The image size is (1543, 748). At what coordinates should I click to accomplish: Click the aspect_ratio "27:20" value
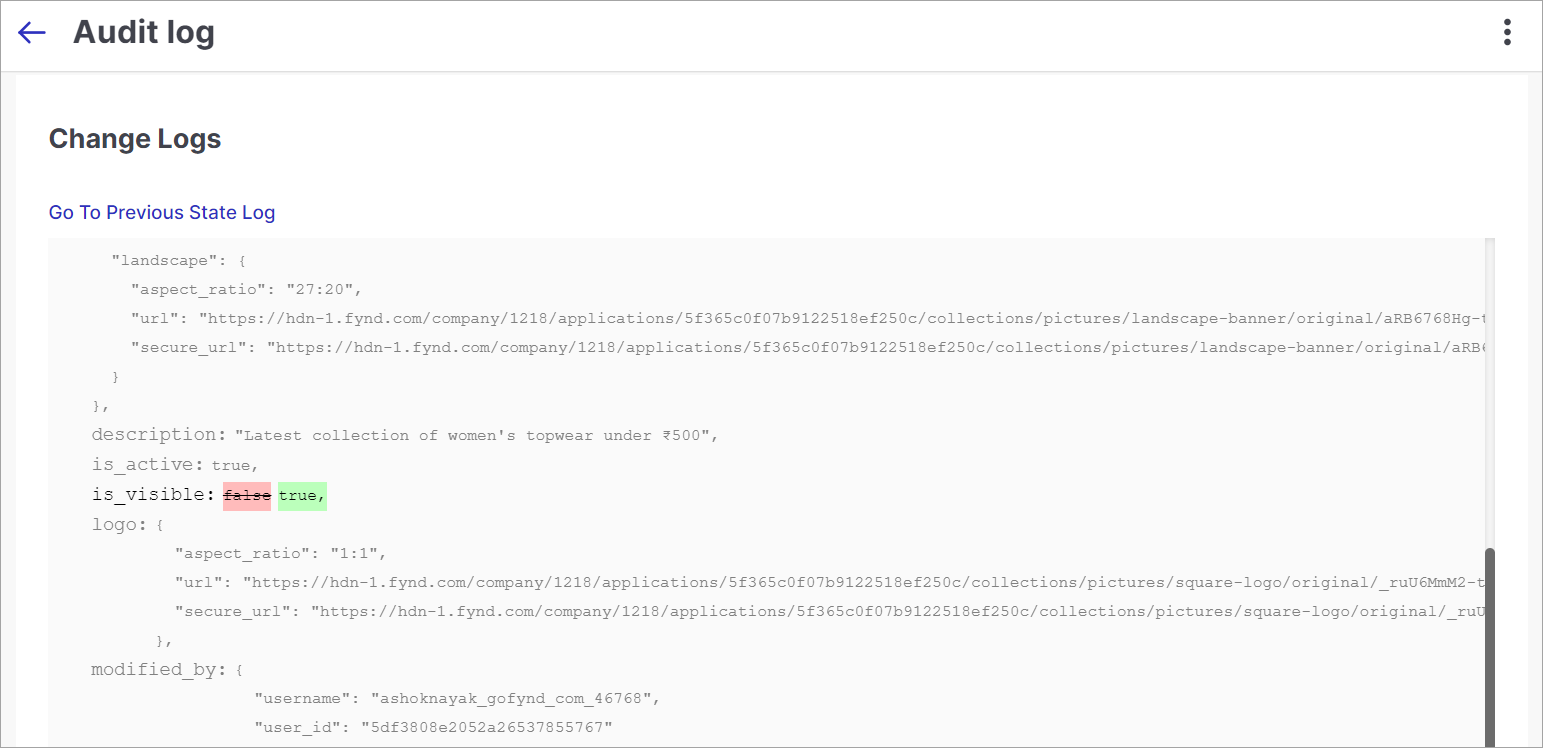[323, 290]
